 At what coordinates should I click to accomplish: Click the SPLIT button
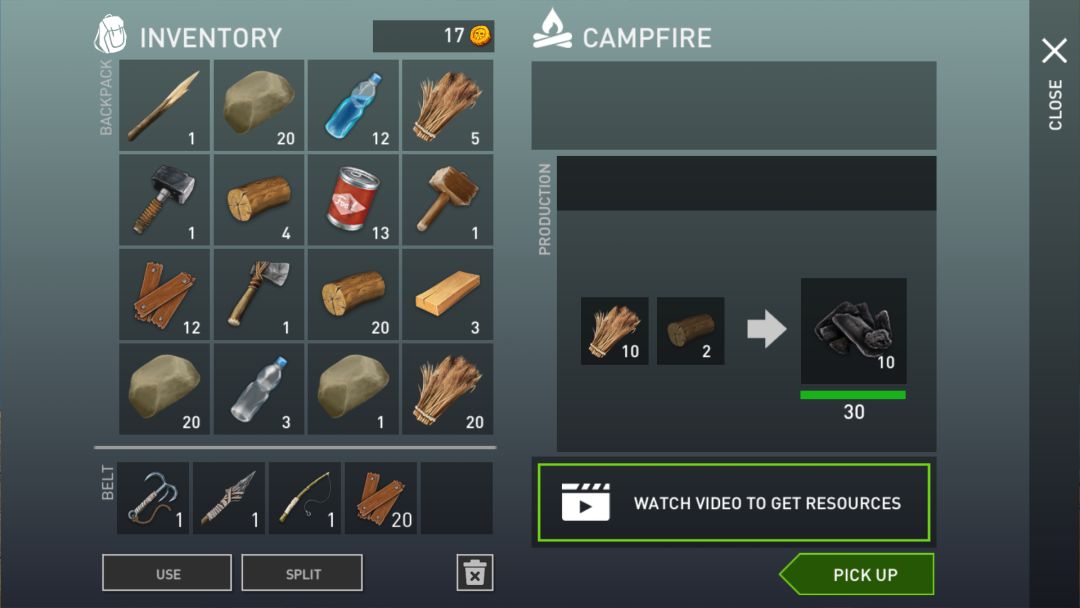pyautogui.click(x=302, y=573)
